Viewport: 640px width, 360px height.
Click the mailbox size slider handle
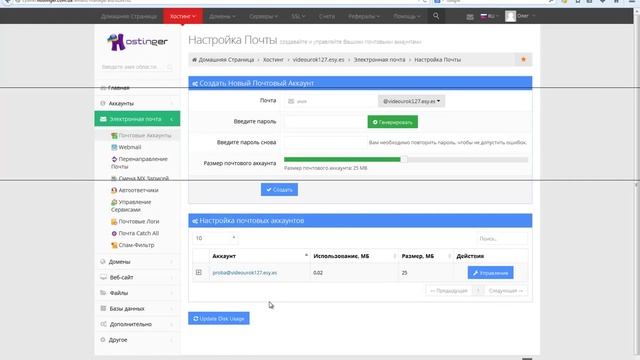click(404, 160)
